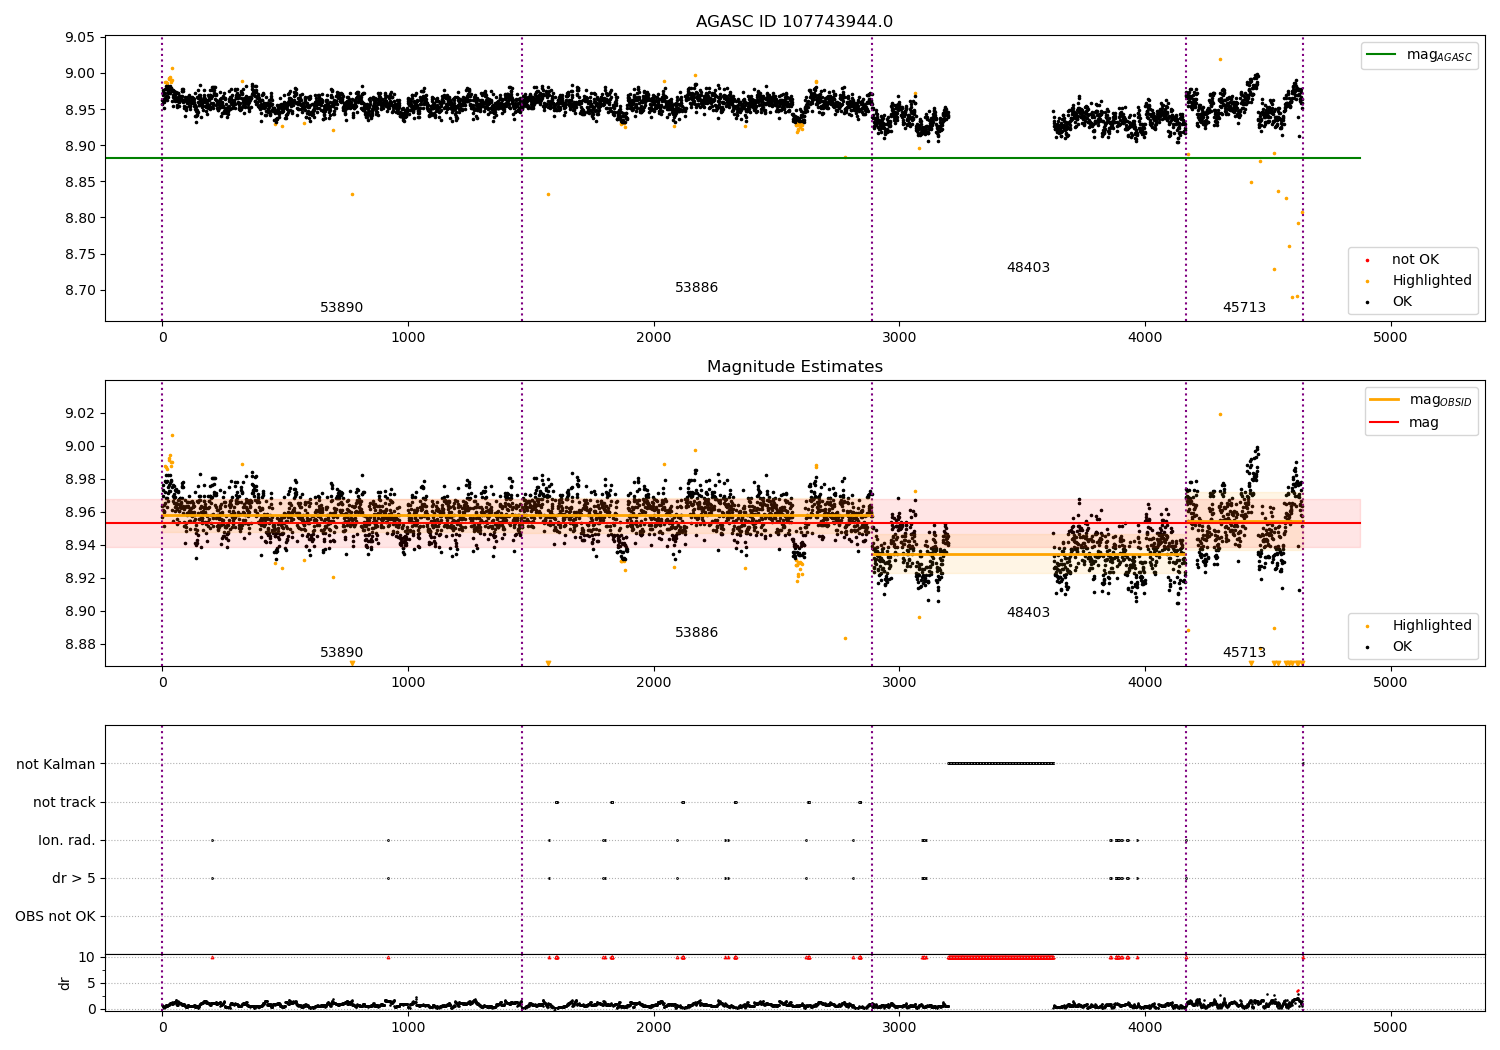The image size is (1500, 1050).
Task: Click the green mag AGASC horizontal line
Action: tap(733, 158)
